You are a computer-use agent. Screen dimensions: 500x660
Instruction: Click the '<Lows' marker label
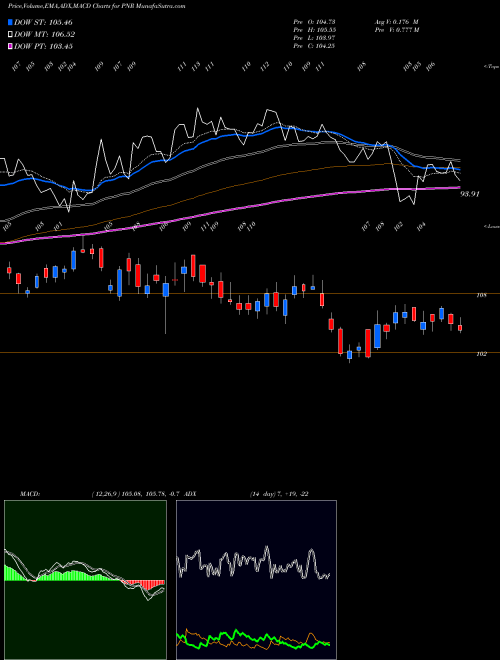click(x=491, y=226)
